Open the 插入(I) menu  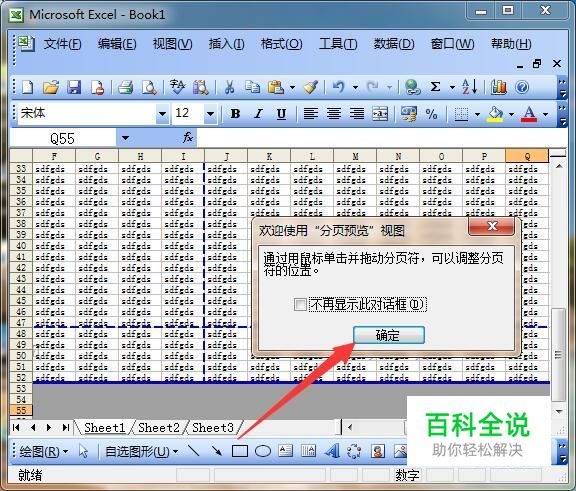226,44
